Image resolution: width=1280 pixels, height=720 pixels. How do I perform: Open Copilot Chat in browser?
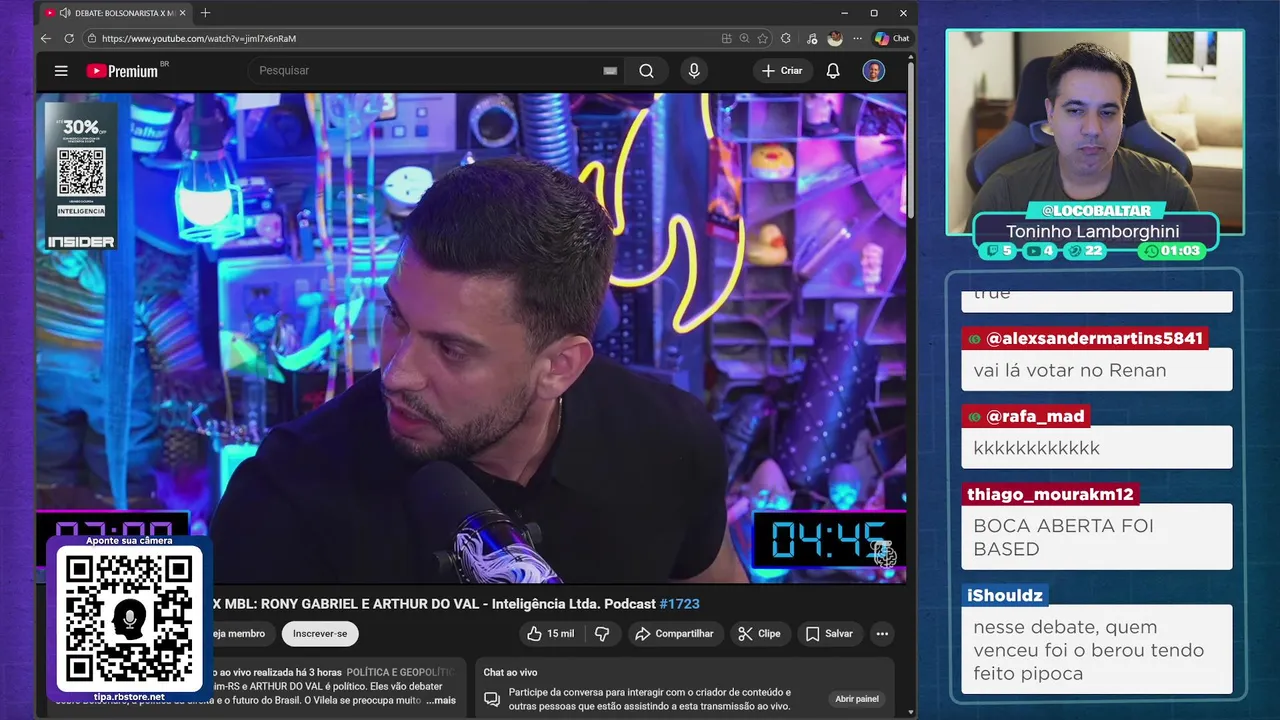pyautogui.click(x=892, y=38)
